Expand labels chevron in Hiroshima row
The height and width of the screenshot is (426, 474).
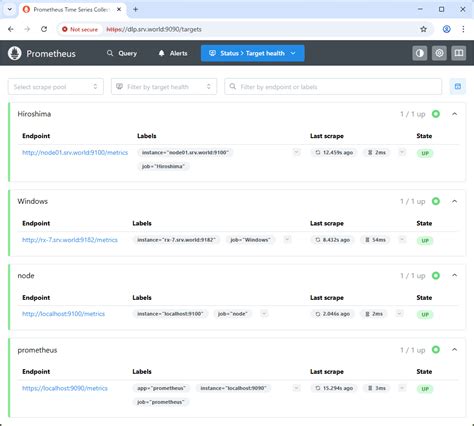[296, 153]
